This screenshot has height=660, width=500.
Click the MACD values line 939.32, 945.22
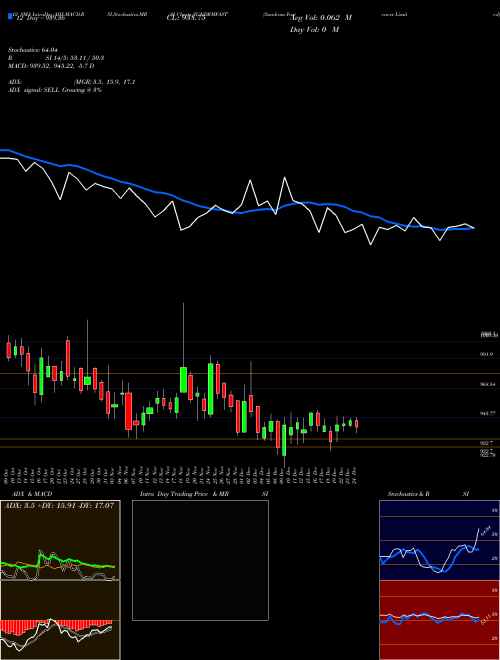[x=51, y=66]
